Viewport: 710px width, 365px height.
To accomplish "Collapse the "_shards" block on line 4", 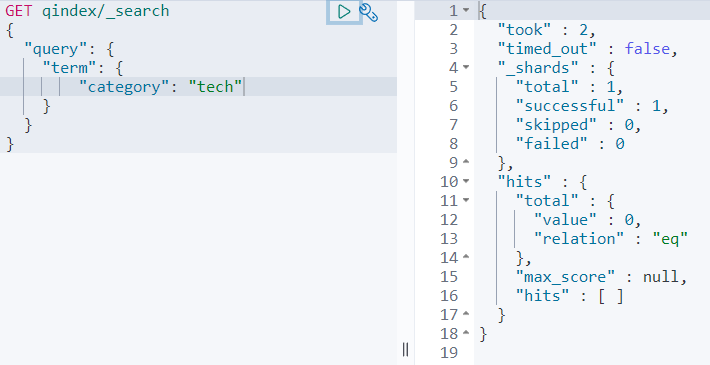I will tap(466, 67).
